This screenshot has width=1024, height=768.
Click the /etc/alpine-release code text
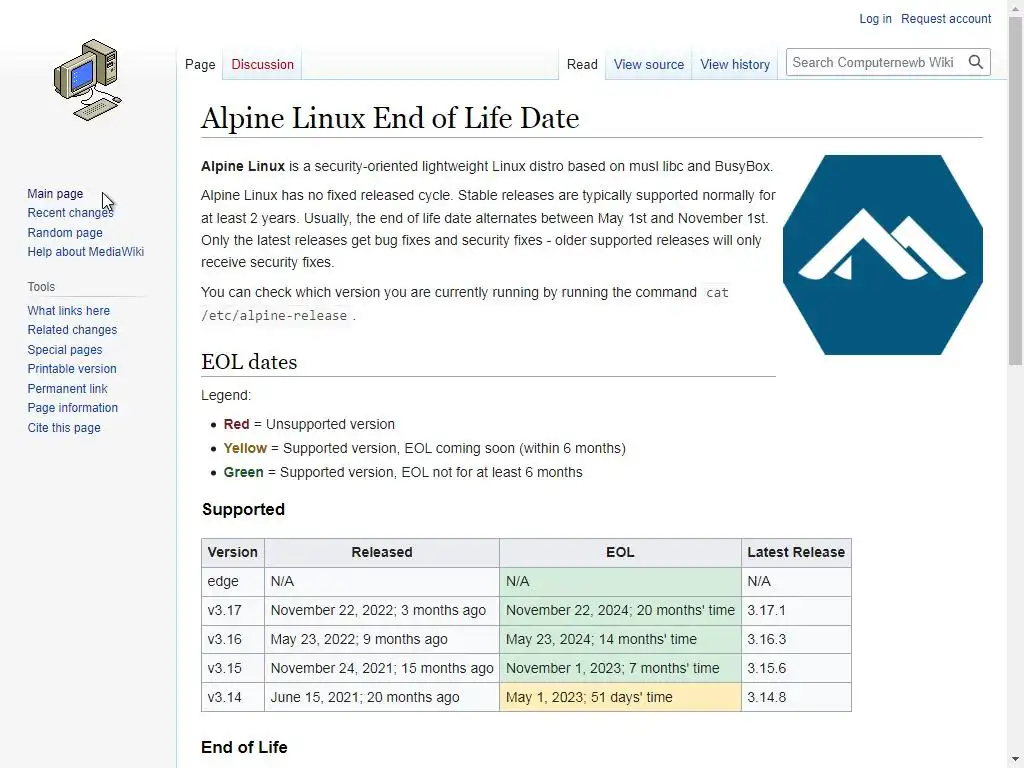(x=274, y=315)
